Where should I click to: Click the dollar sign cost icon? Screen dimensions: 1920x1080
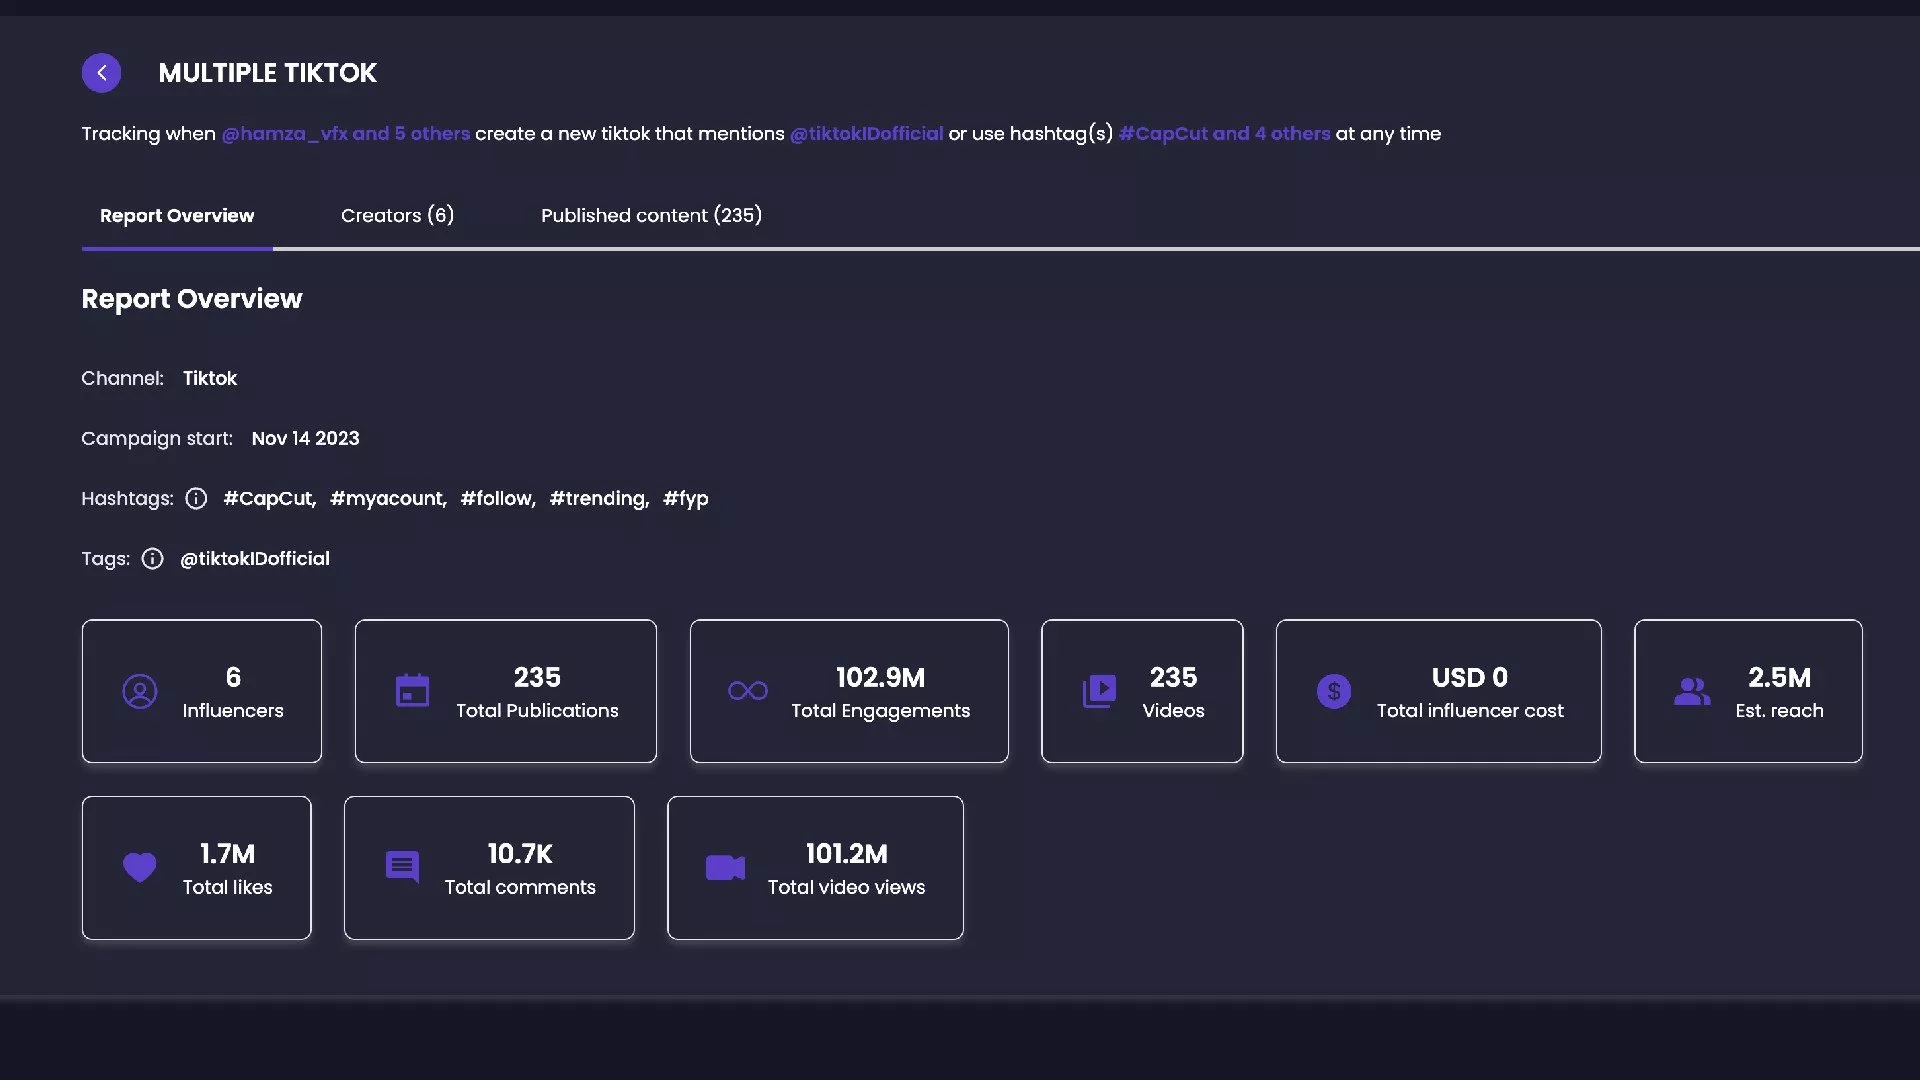coord(1334,691)
